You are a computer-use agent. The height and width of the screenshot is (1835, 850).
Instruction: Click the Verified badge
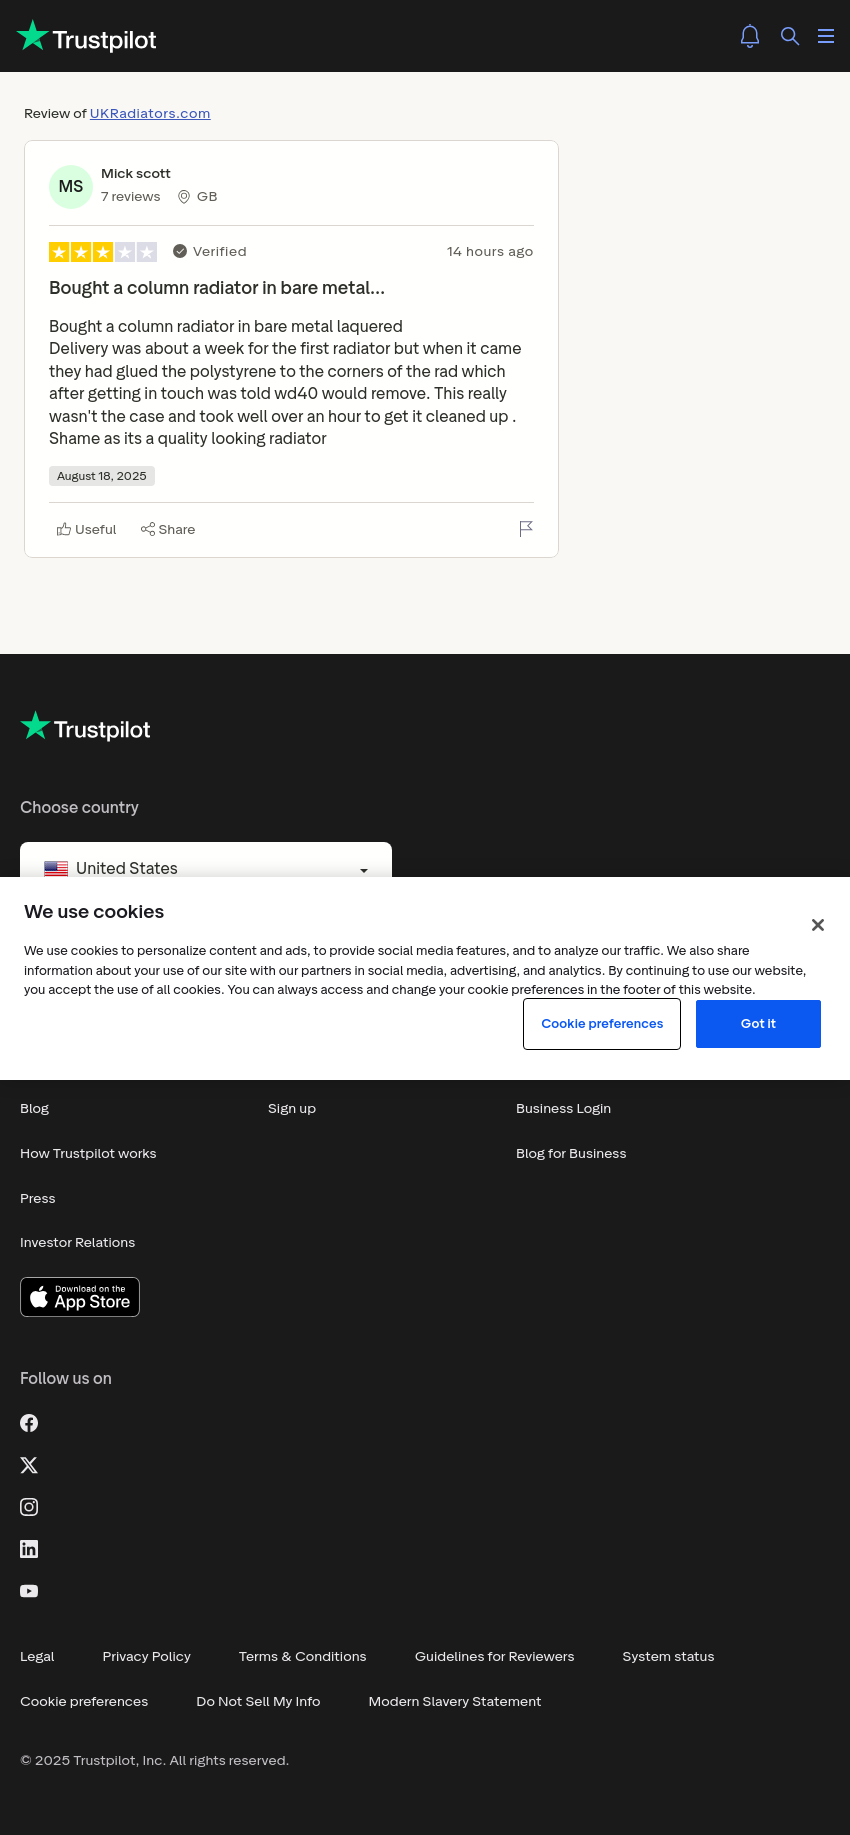(210, 252)
